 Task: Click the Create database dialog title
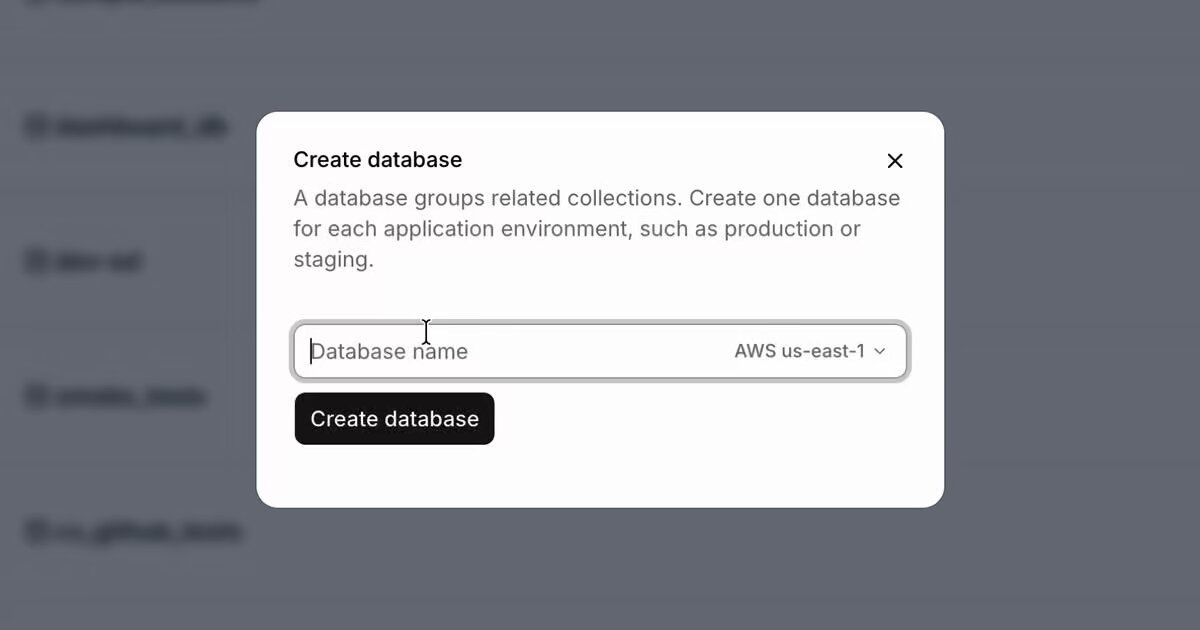(378, 160)
